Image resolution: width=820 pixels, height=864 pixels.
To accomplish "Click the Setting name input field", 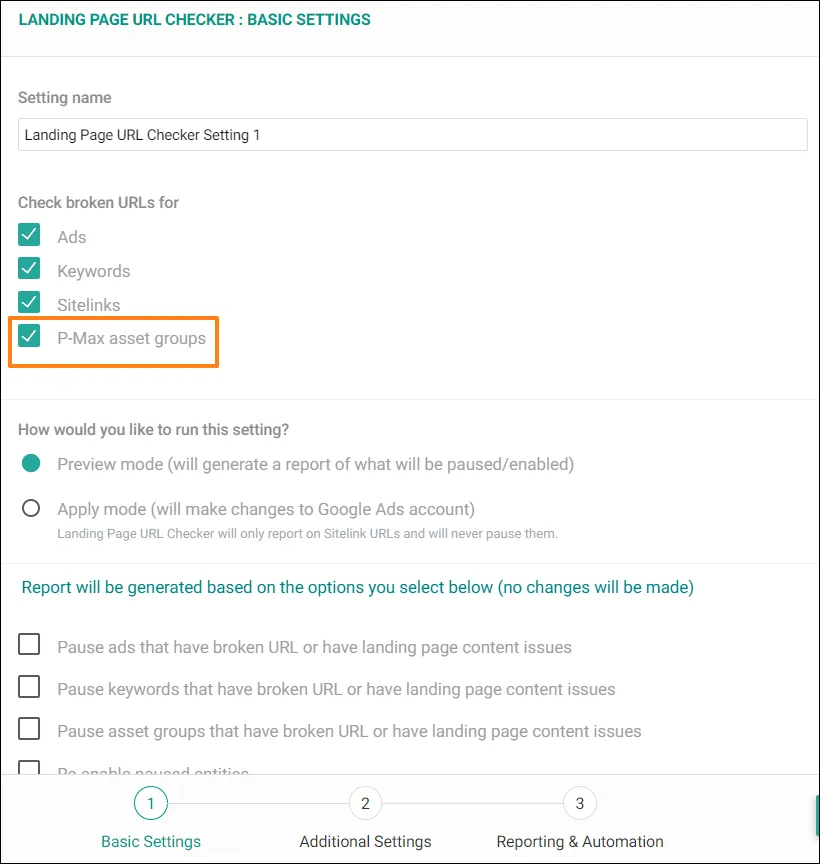I will [x=413, y=134].
